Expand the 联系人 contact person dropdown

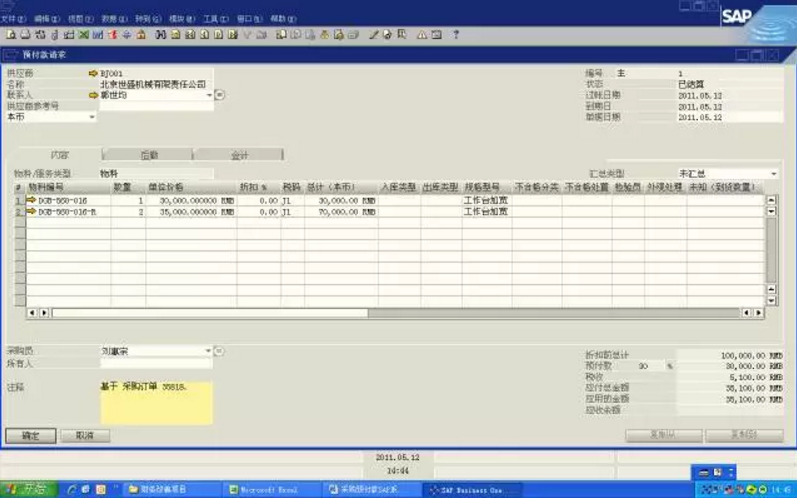click(x=209, y=95)
